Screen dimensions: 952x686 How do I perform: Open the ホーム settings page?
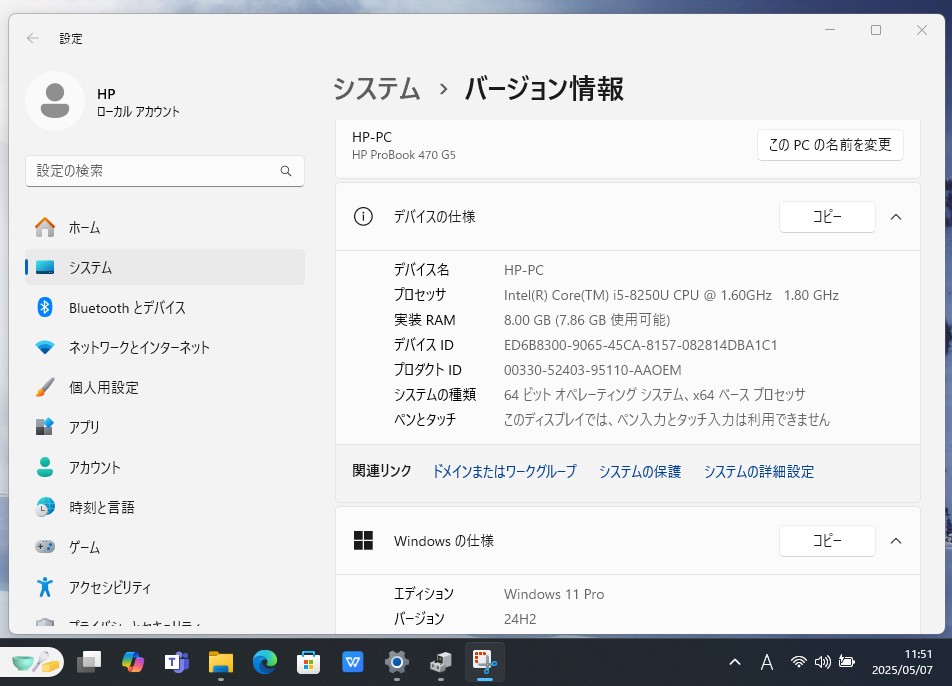[x=165, y=228]
